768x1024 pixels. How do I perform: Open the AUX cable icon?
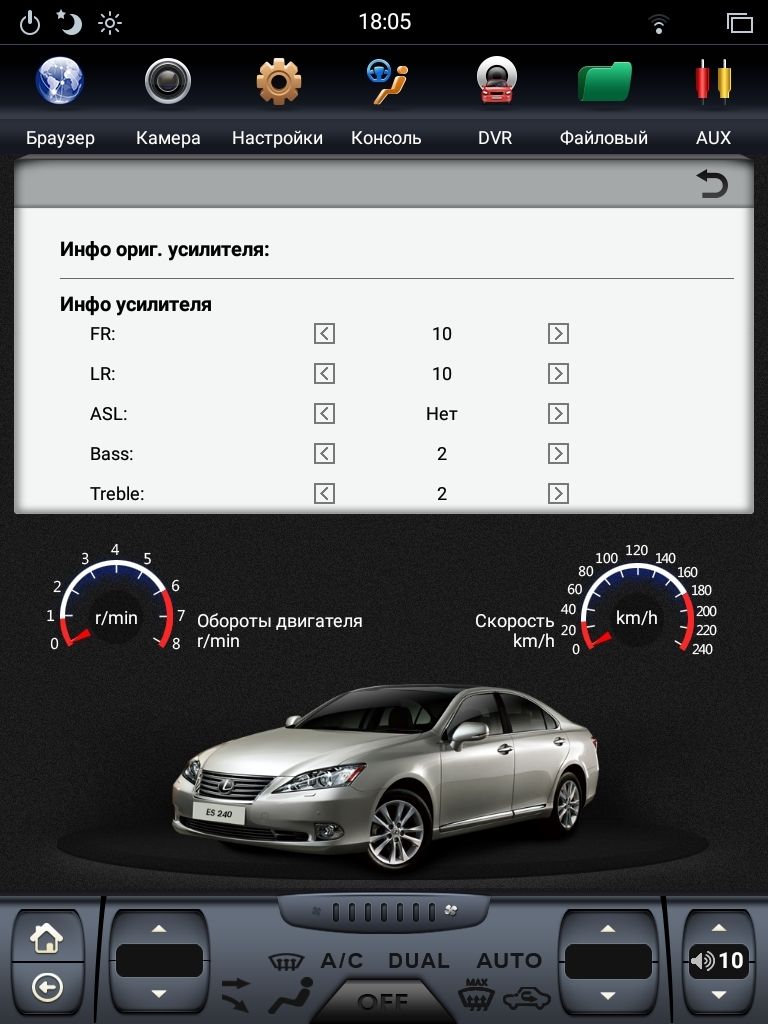tap(713, 81)
